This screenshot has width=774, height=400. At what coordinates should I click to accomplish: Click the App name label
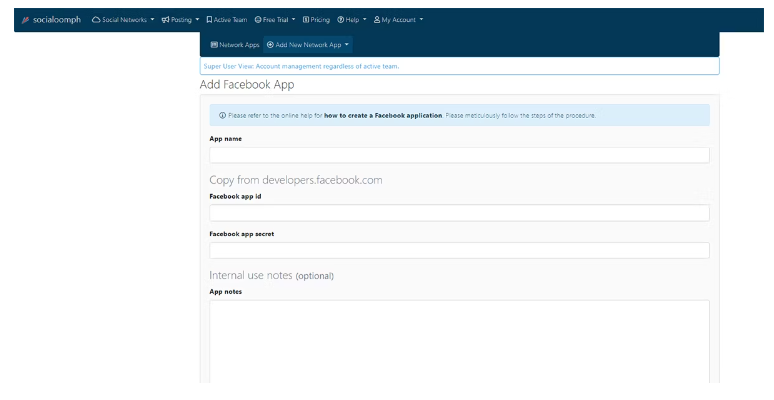(226, 139)
